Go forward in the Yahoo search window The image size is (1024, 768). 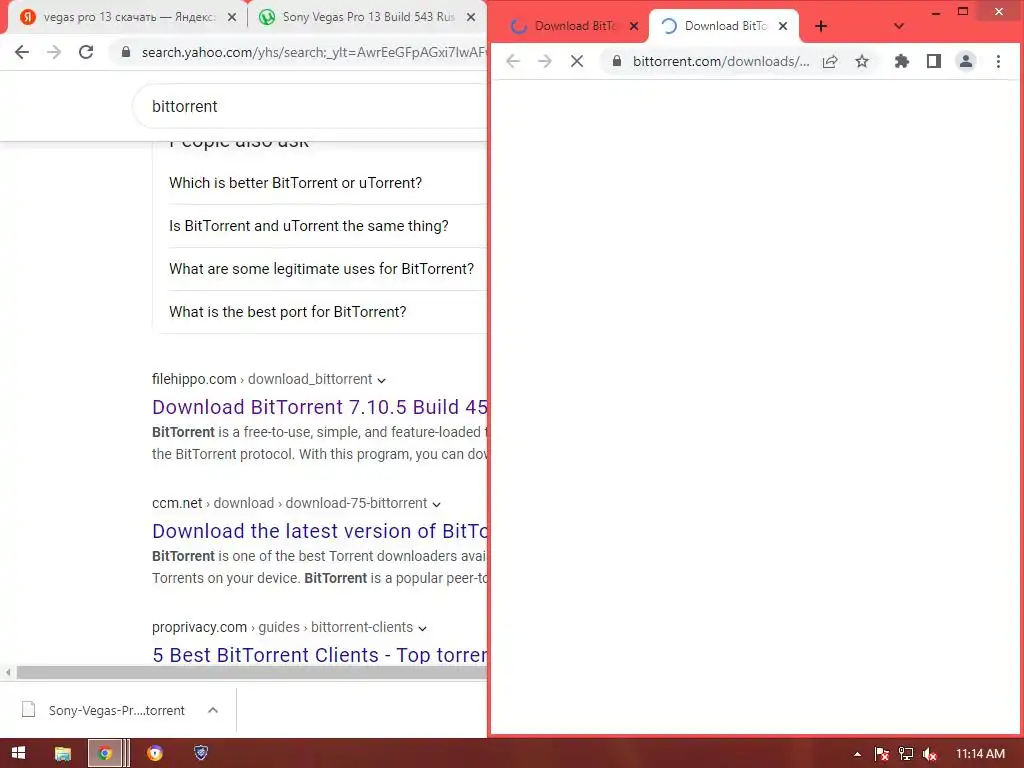pos(54,52)
